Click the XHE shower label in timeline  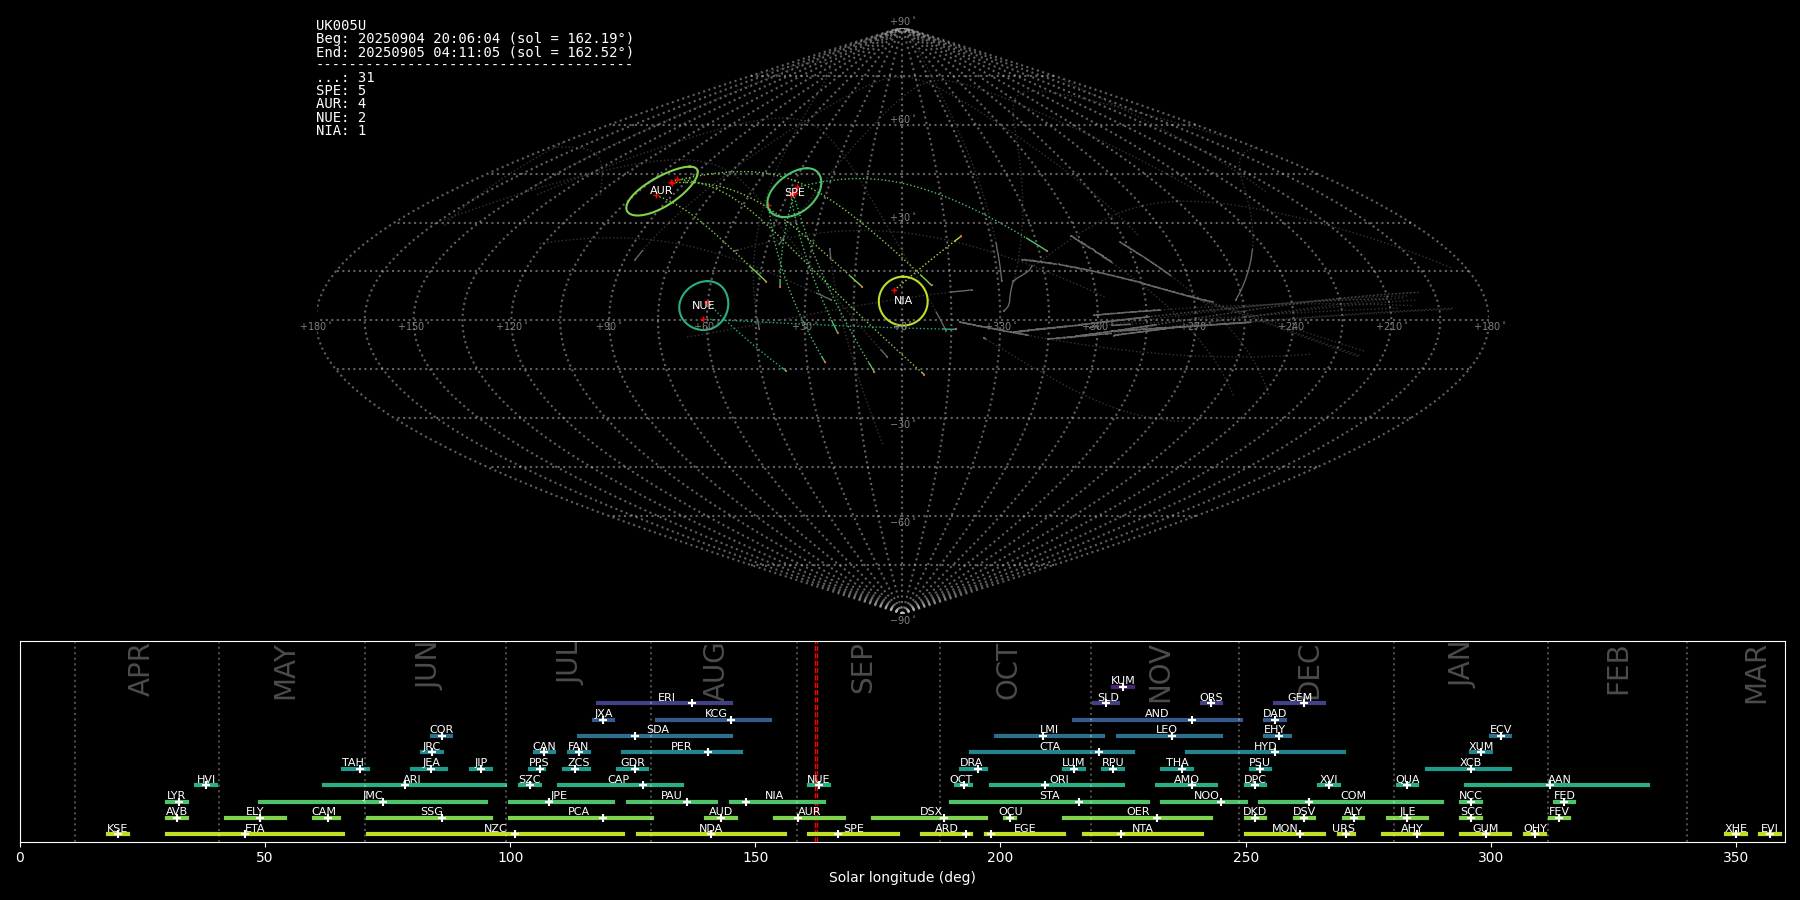point(1735,829)
